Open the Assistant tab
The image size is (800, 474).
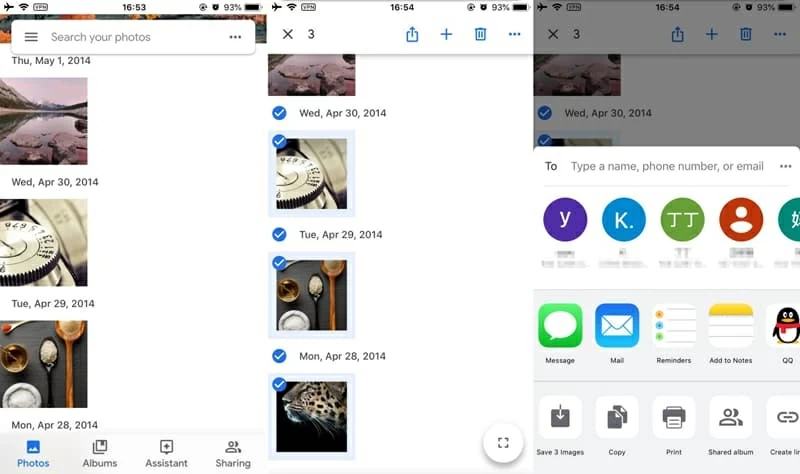(166, 453)
